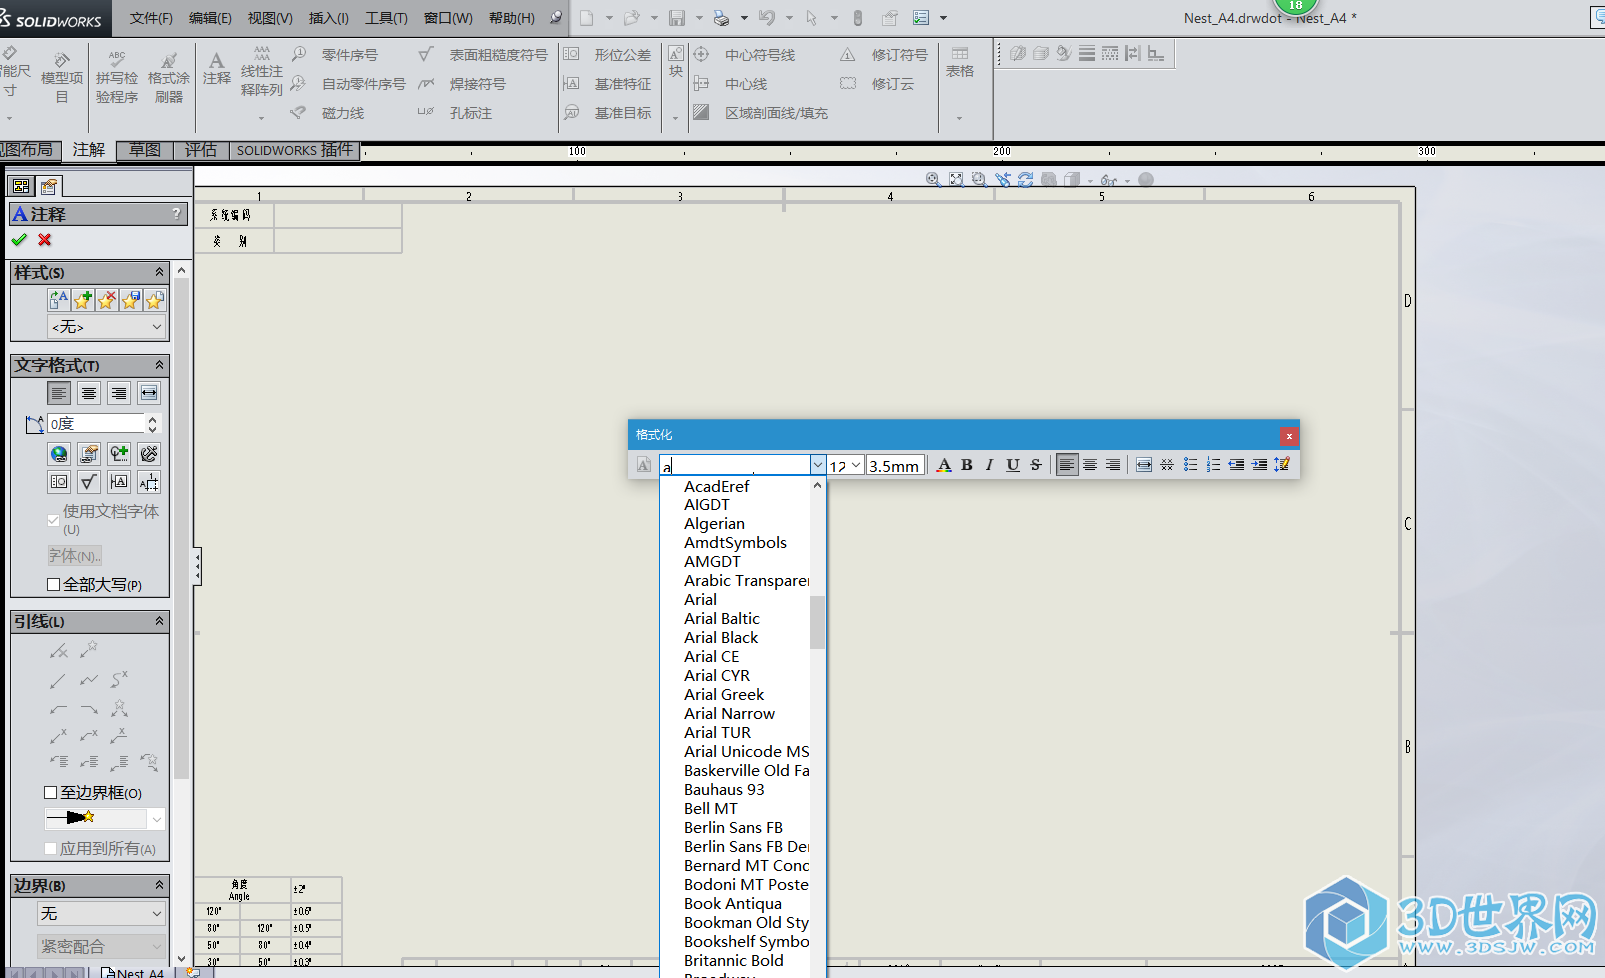The width and height of the screenshot is (1605, 978).
Task: Click the paragraph properties icon in 格式化 toolbar
Action: pos(1282,465)
